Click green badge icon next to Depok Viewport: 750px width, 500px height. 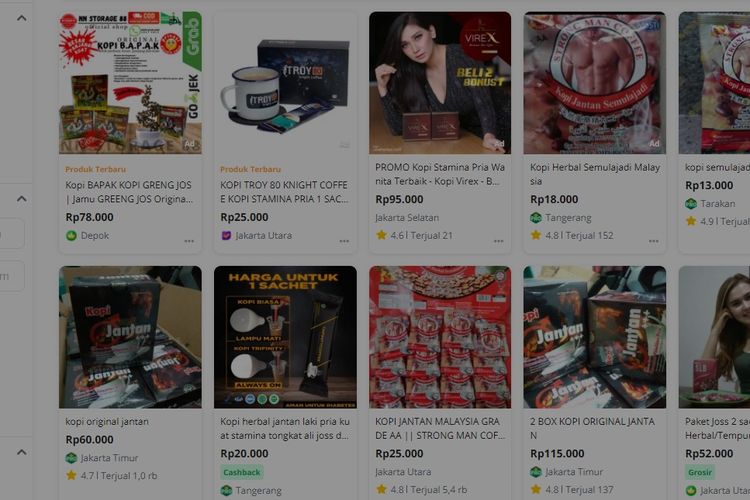tap(71, 235)
